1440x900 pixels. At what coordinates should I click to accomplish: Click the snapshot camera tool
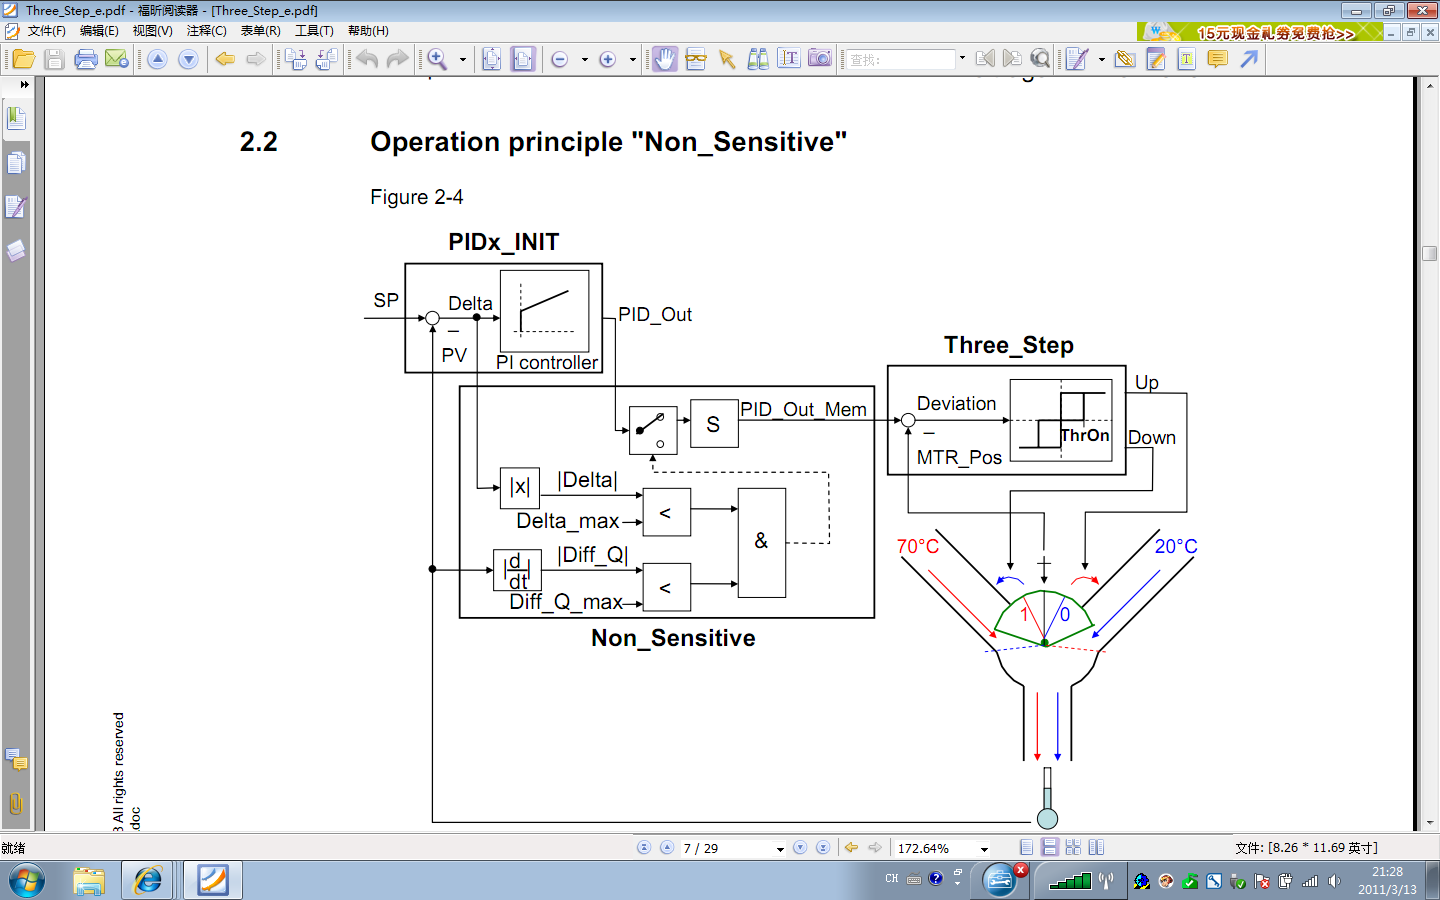tap(820, 59)
